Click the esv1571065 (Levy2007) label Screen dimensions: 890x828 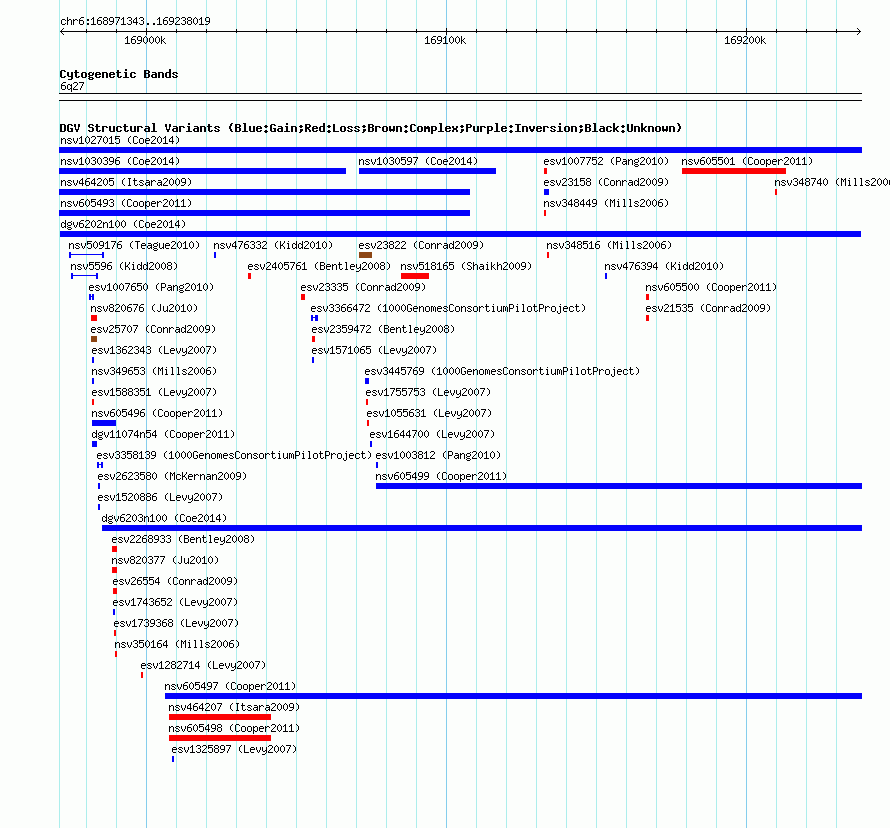374,350
